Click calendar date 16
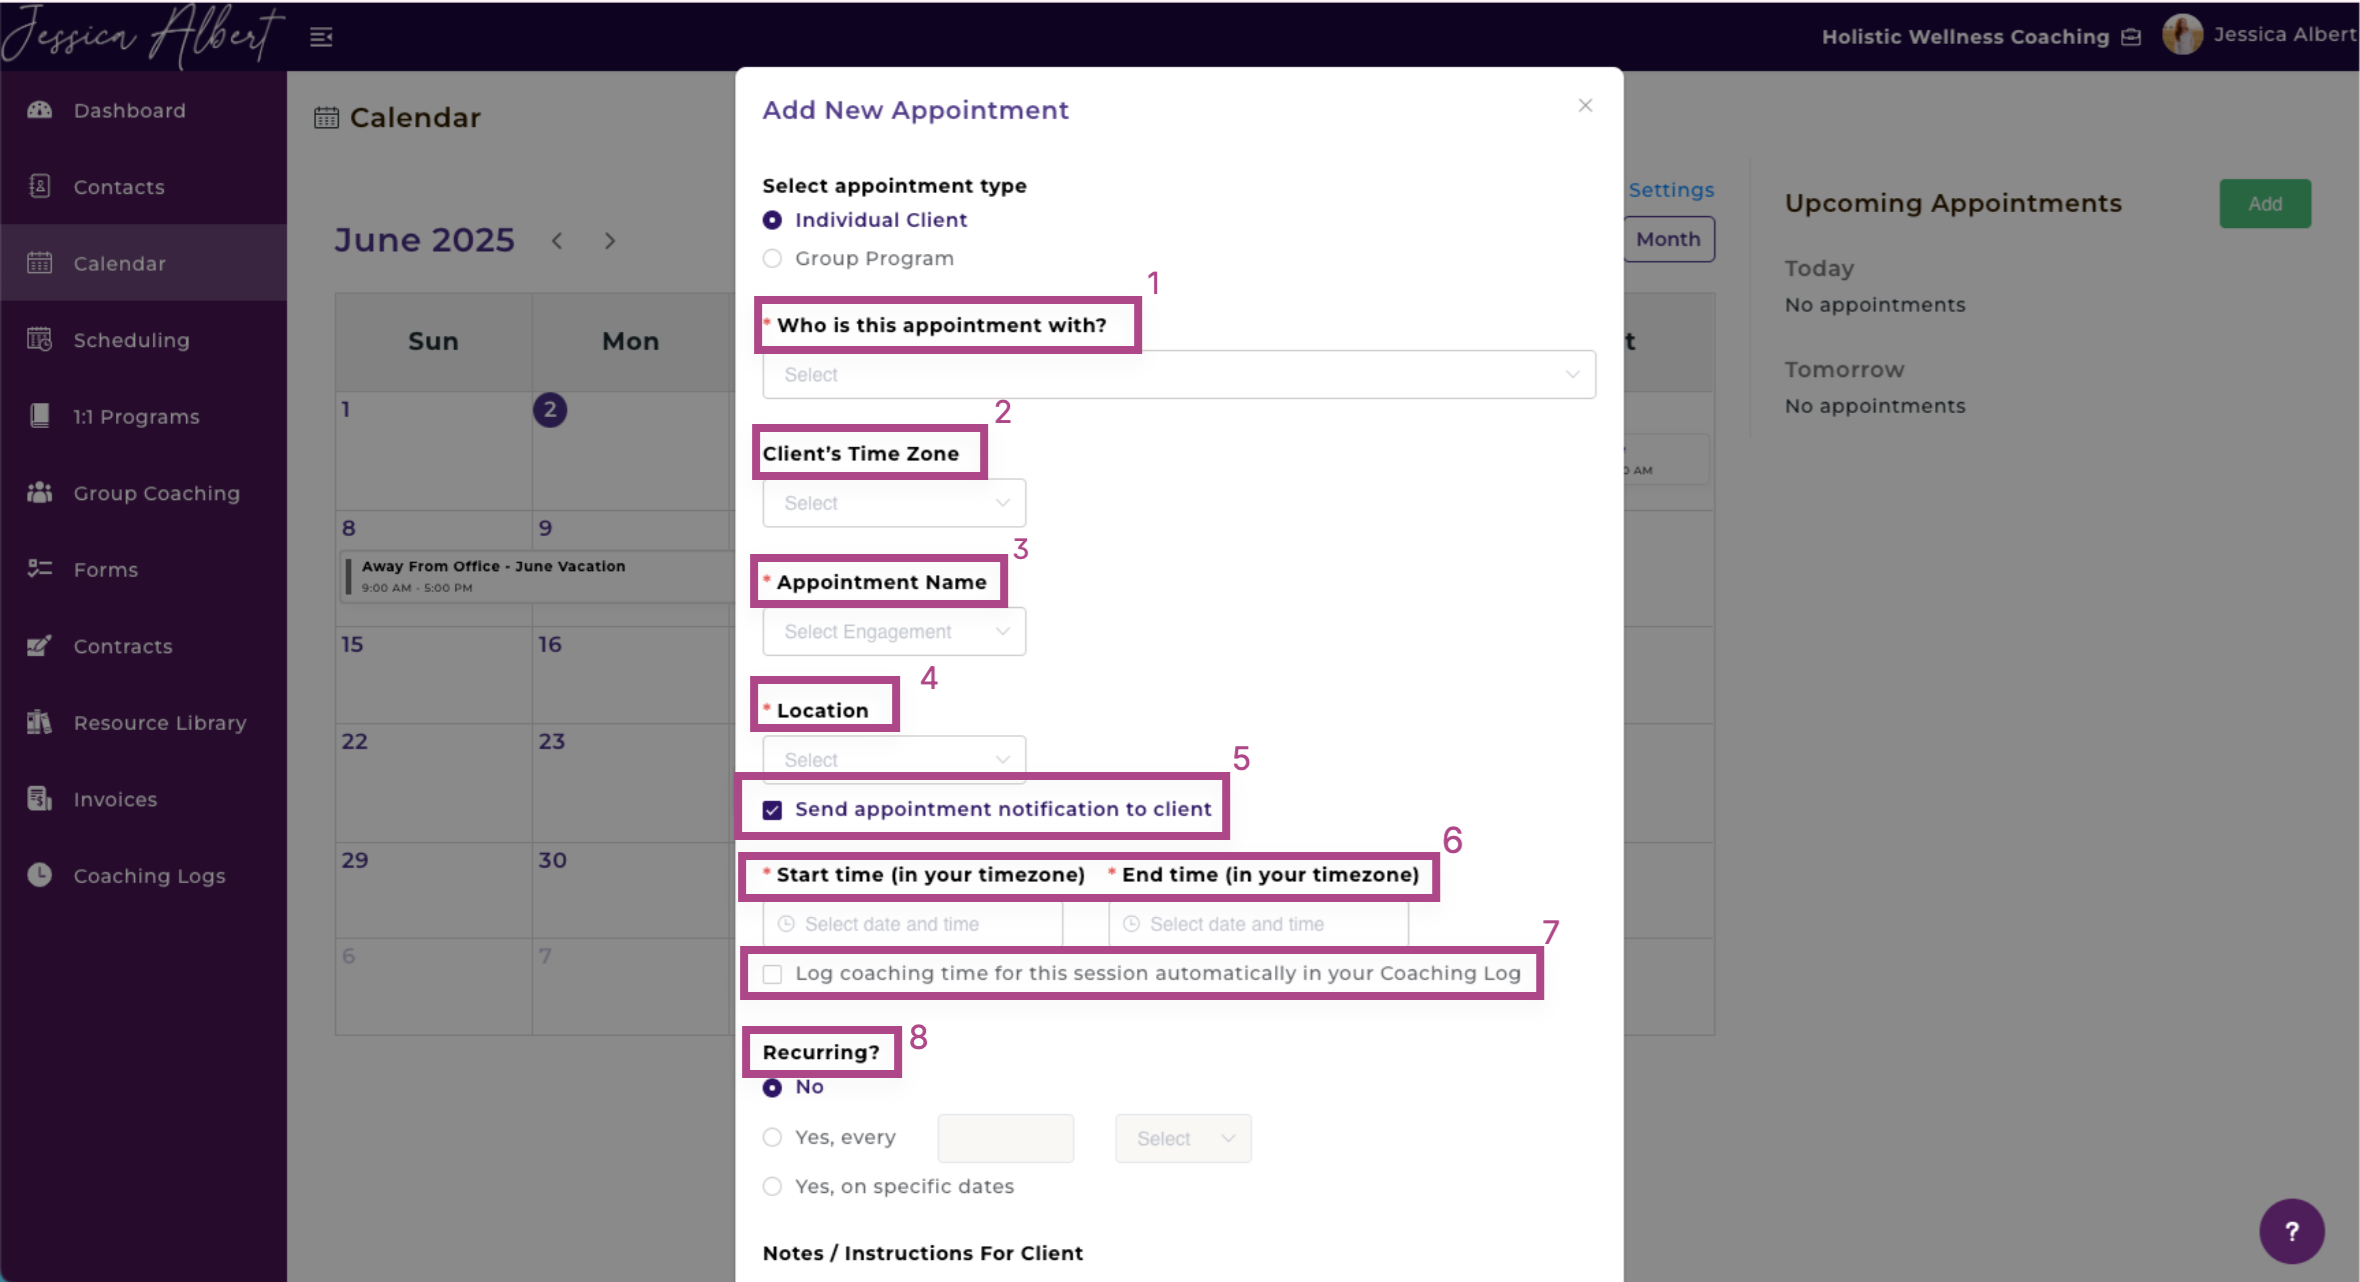 (550, 645)
